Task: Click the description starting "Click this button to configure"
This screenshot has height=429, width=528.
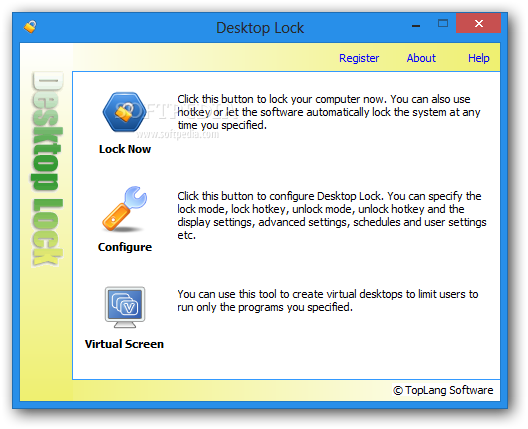Action: coord(332,216)
